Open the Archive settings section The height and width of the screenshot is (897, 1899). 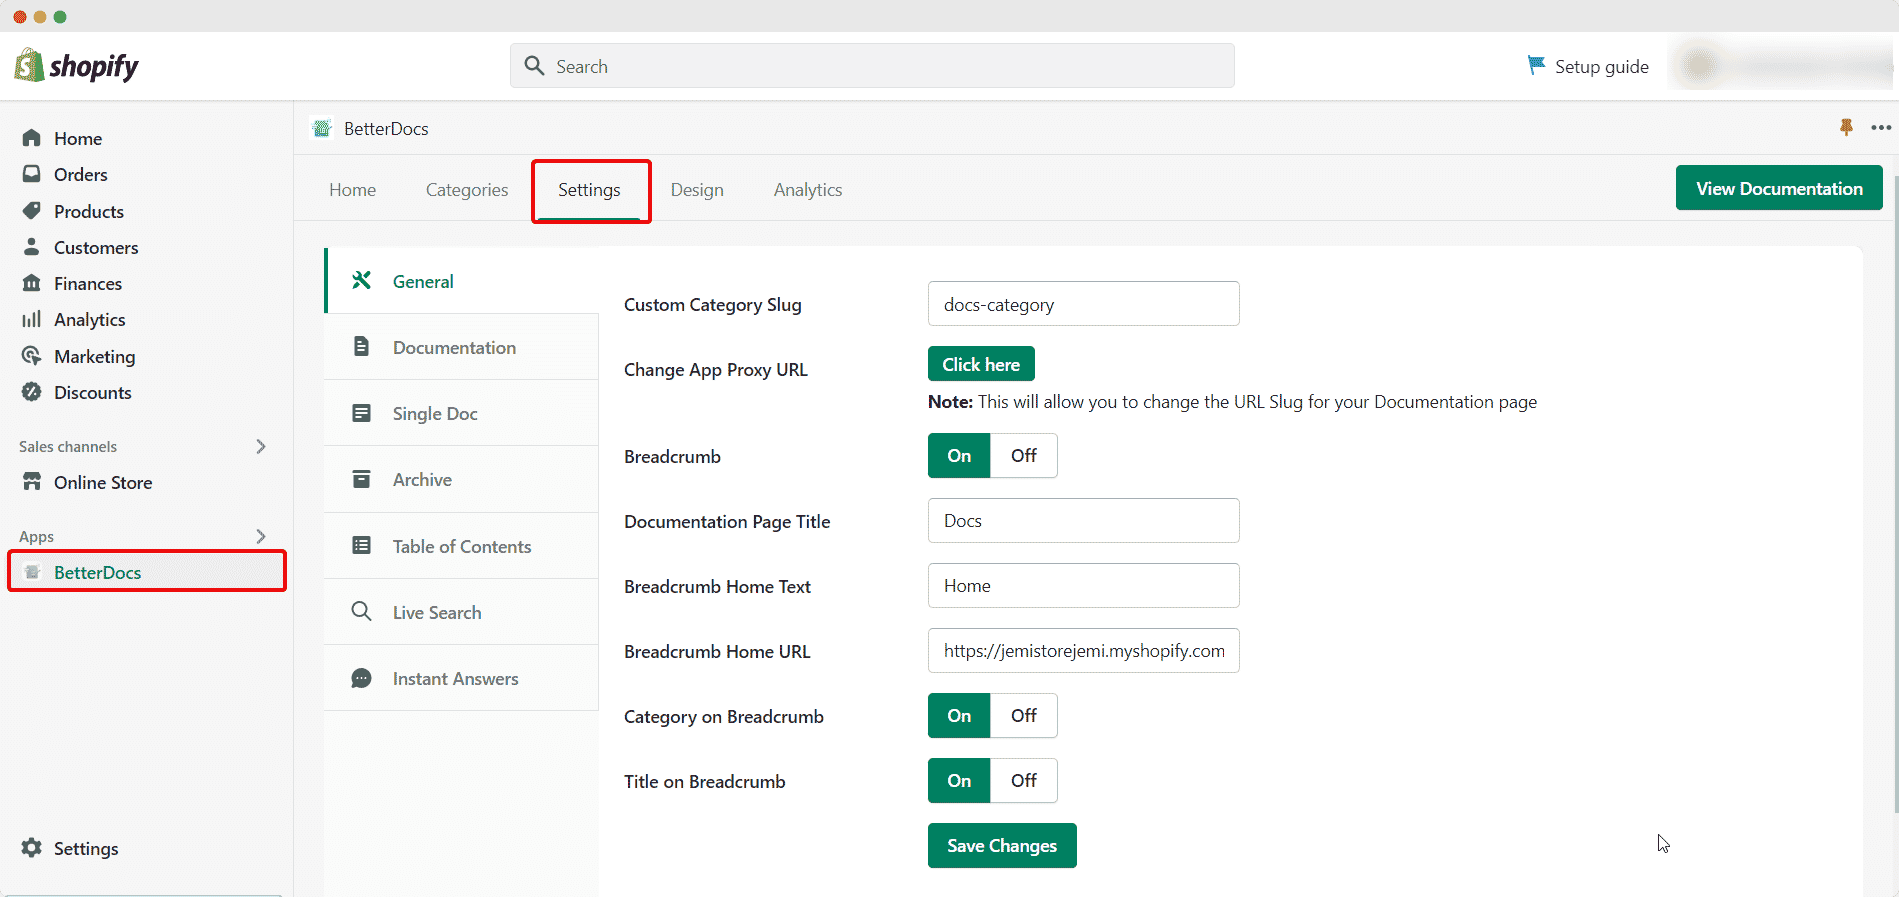(x=462, y=479)
